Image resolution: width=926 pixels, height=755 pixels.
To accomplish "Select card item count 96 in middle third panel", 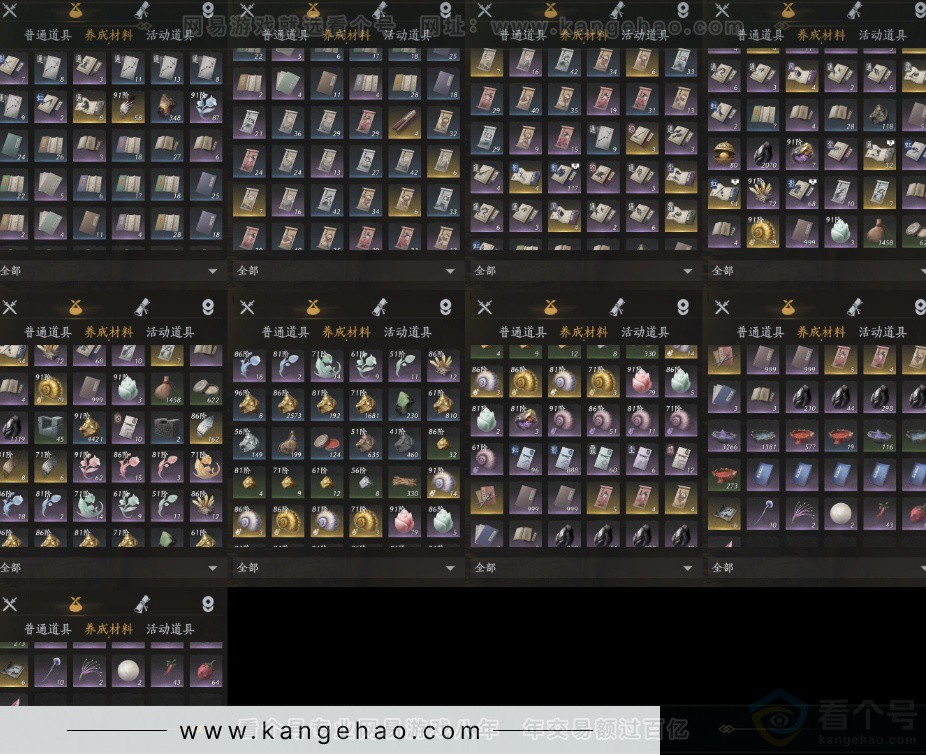I will pyautogui.click(x=525, y=459).
